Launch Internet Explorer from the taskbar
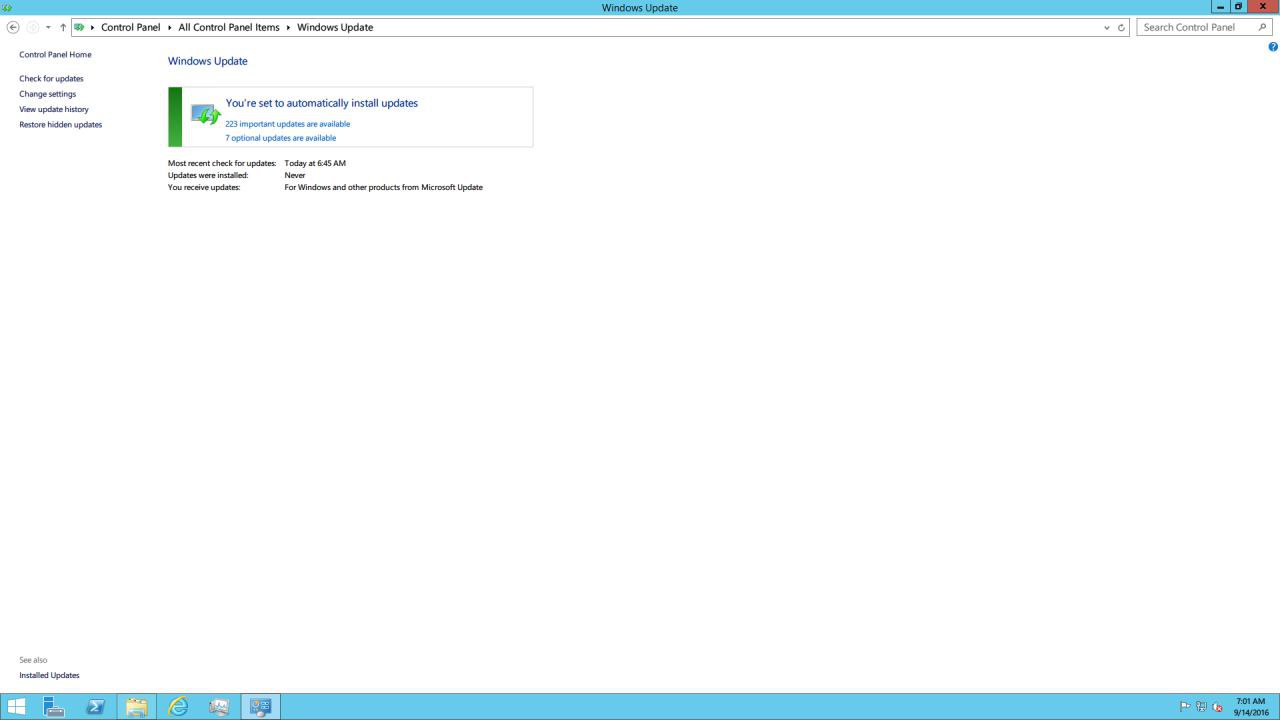 click(x=178, y=707)
